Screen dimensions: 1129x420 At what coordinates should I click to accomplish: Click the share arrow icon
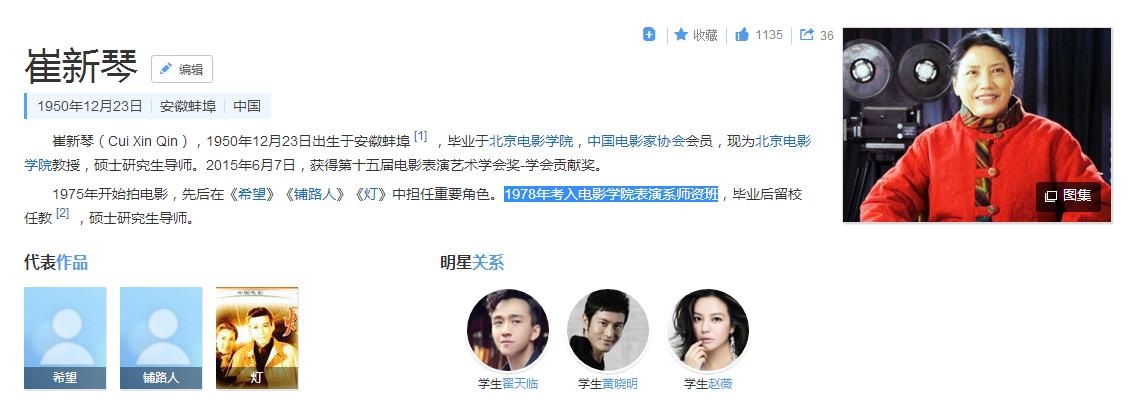click(807, 35)
